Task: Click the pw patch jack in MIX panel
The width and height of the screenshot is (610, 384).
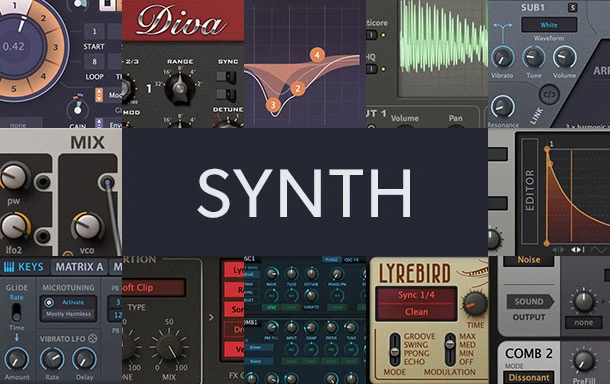Action: coord(42,181)
